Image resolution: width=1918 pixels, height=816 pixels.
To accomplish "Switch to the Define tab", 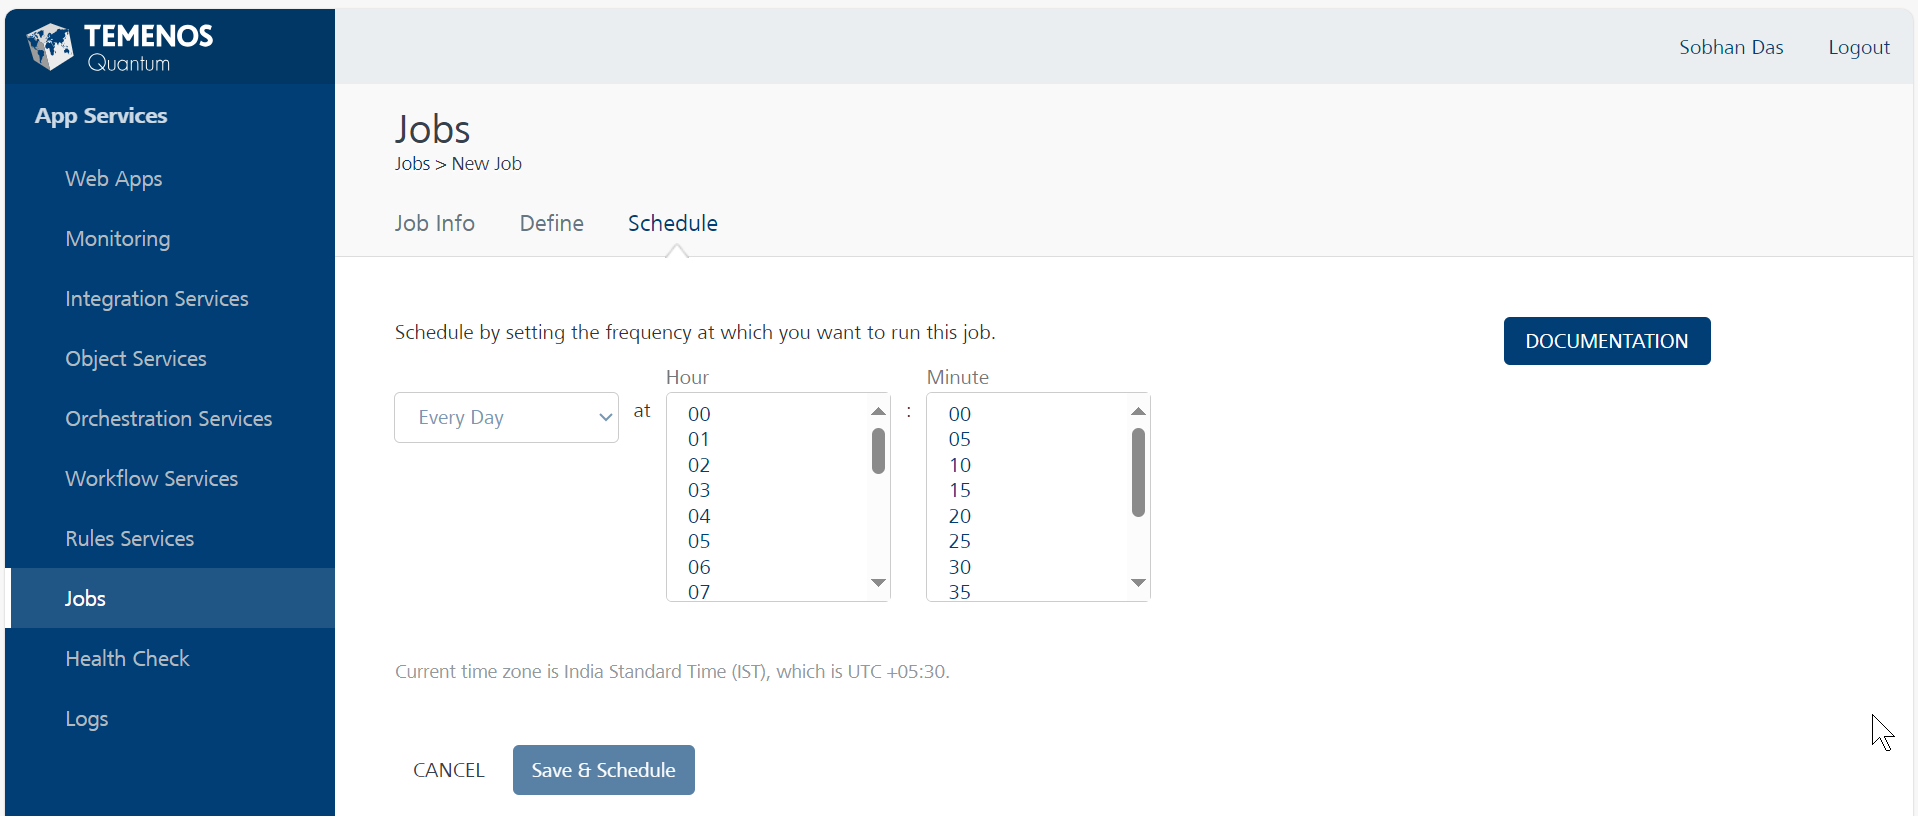I will 551,223.
